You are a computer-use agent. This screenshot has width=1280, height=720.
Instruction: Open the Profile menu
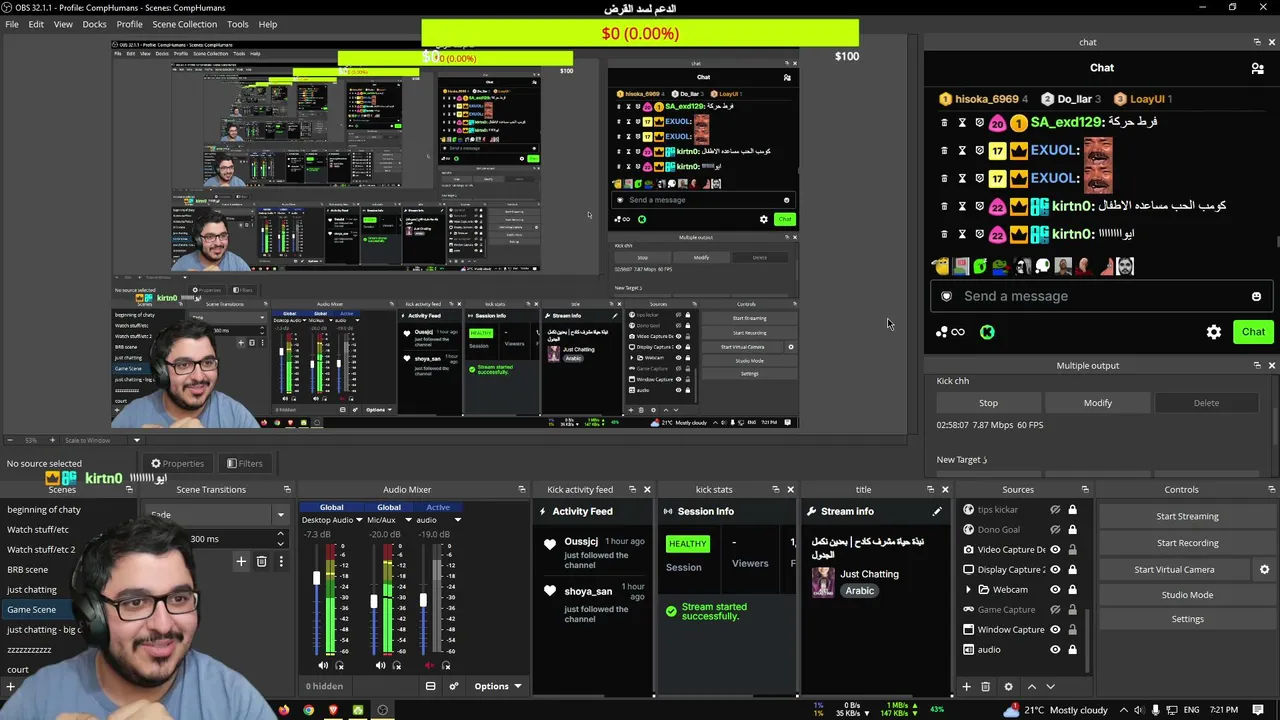pyautogui.click(x=129, y=24)
